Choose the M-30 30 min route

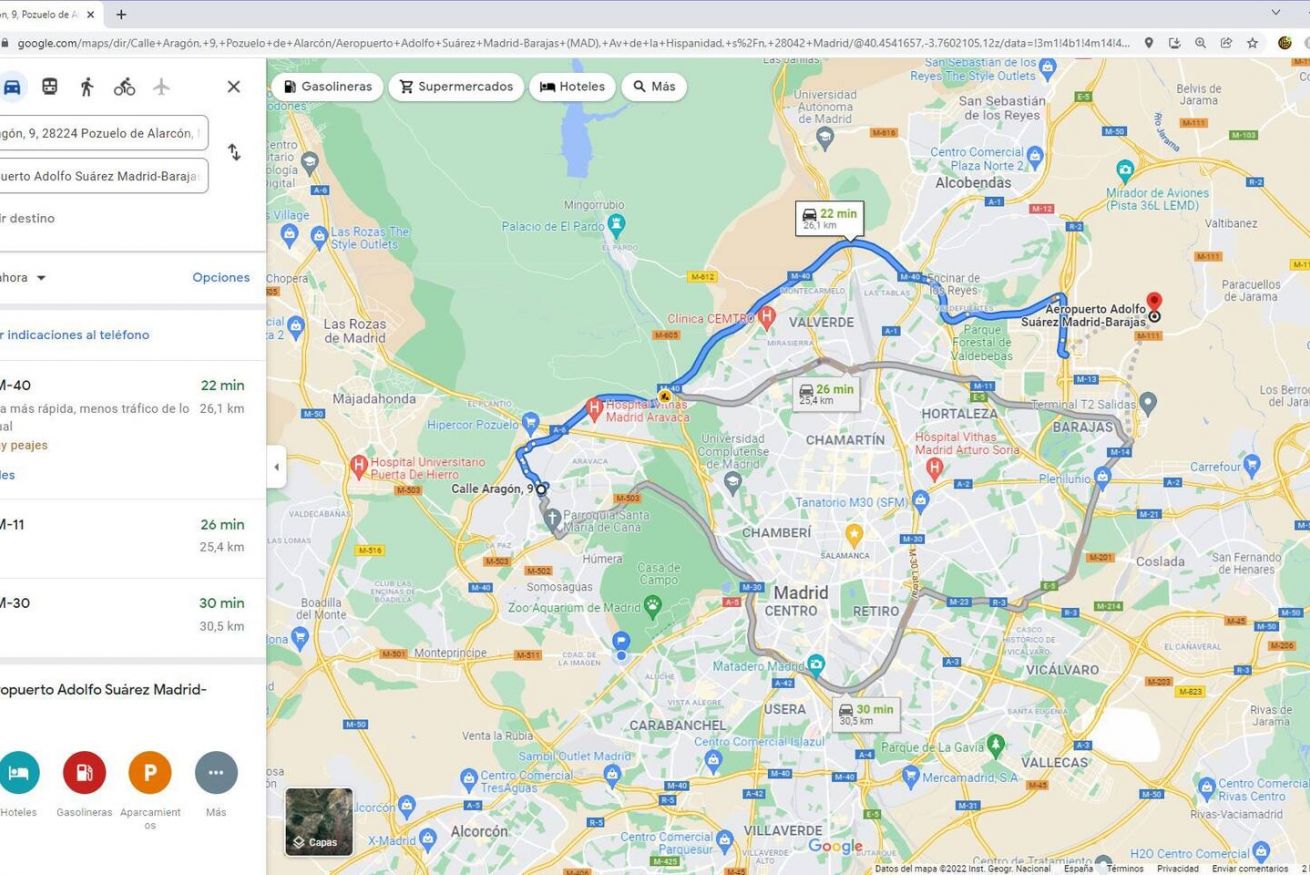133,617
